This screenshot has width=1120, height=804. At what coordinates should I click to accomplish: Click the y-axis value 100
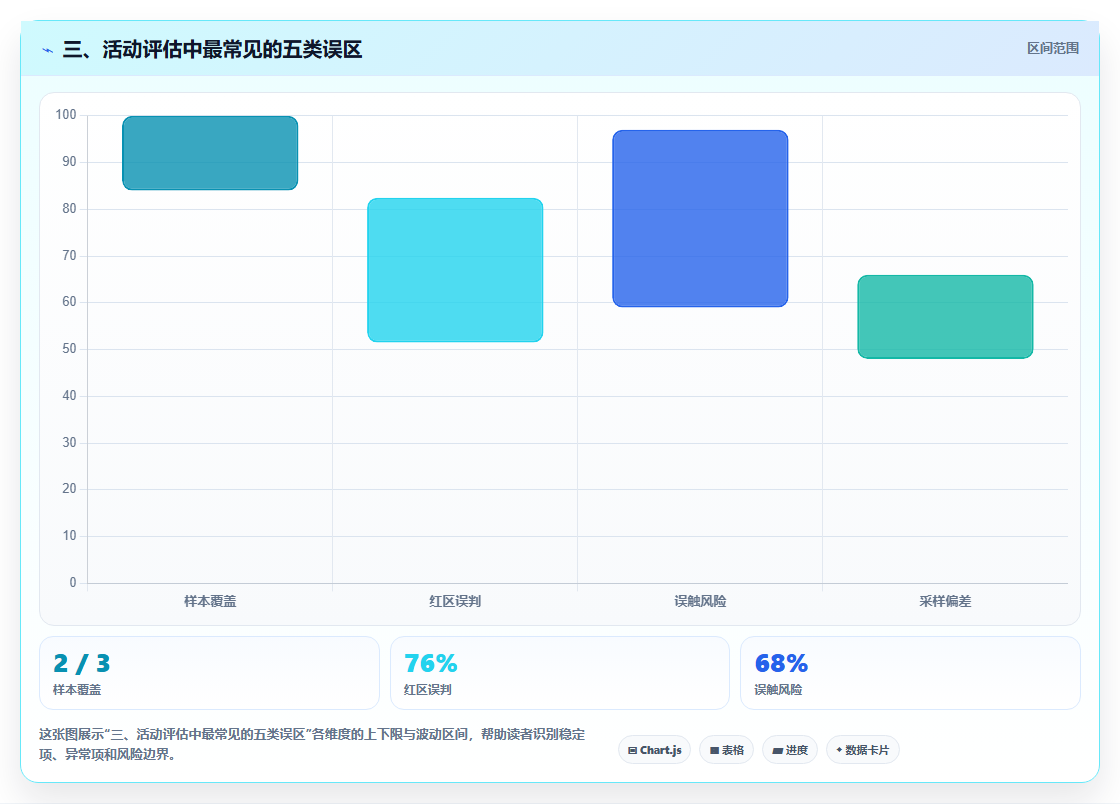(66, 114)
